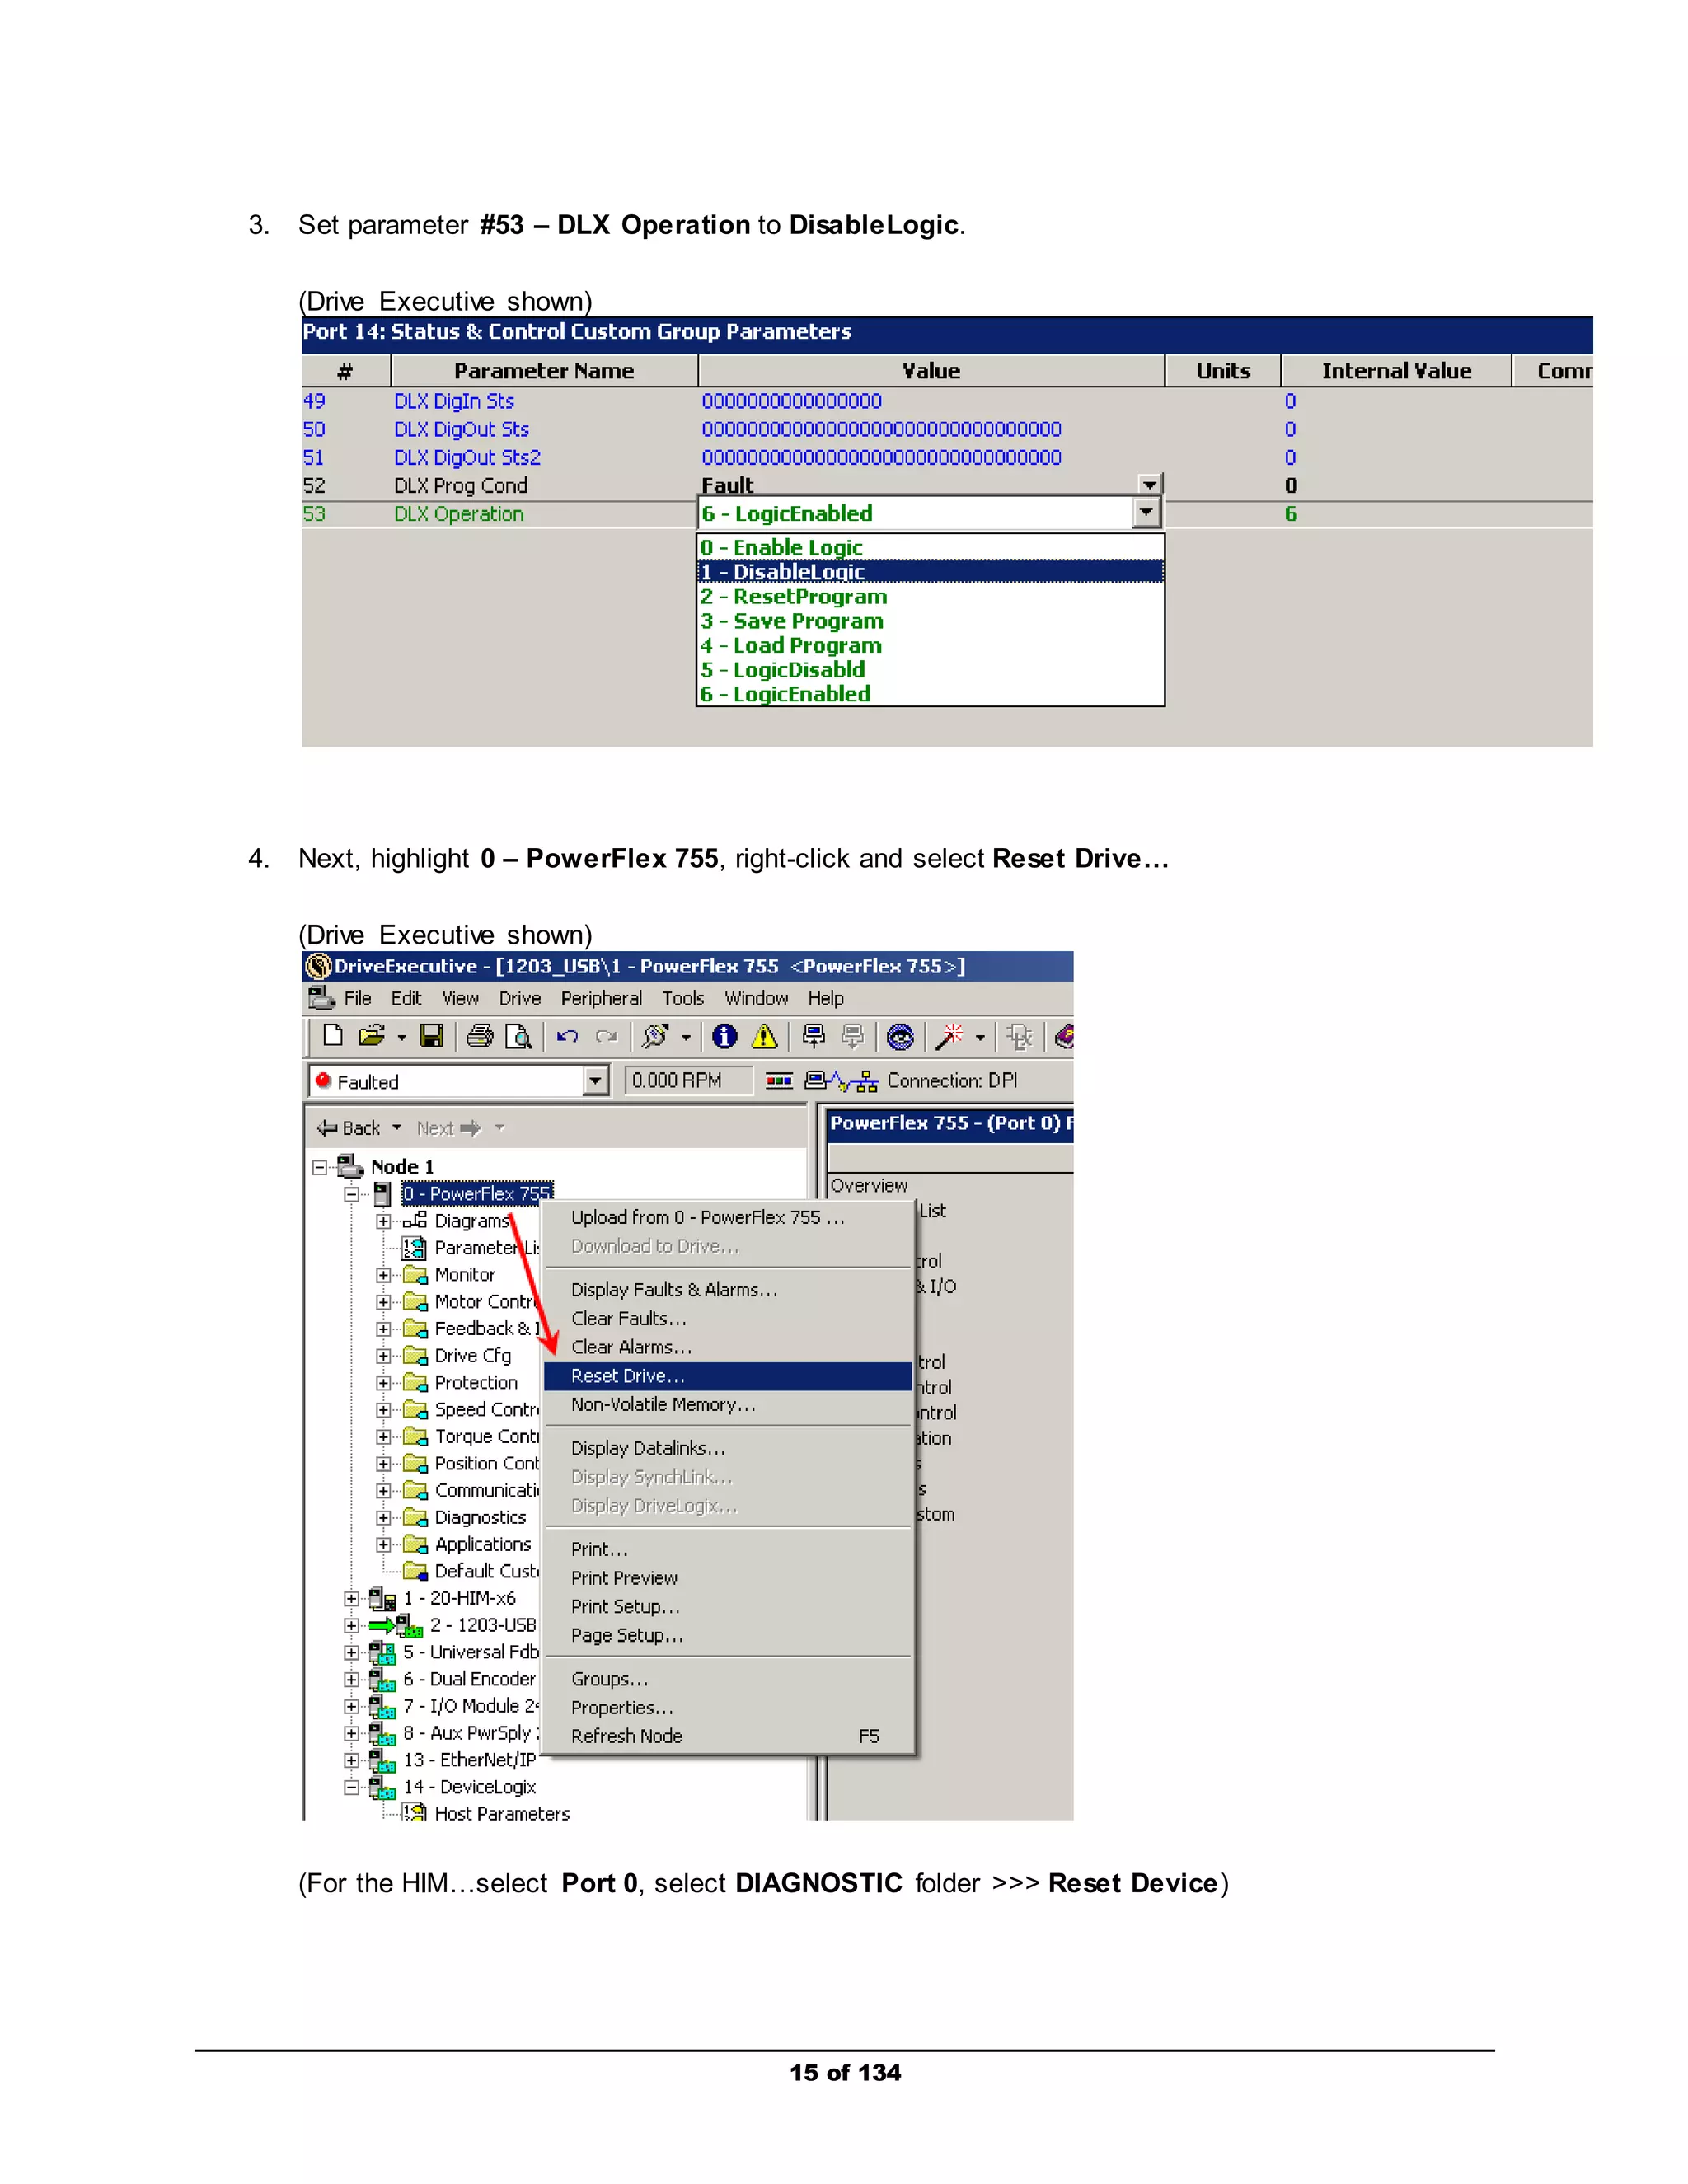Screen dimensions: 1688x2184
Task: Click the Open icon's dropdown arrow
Action: 401,1038
